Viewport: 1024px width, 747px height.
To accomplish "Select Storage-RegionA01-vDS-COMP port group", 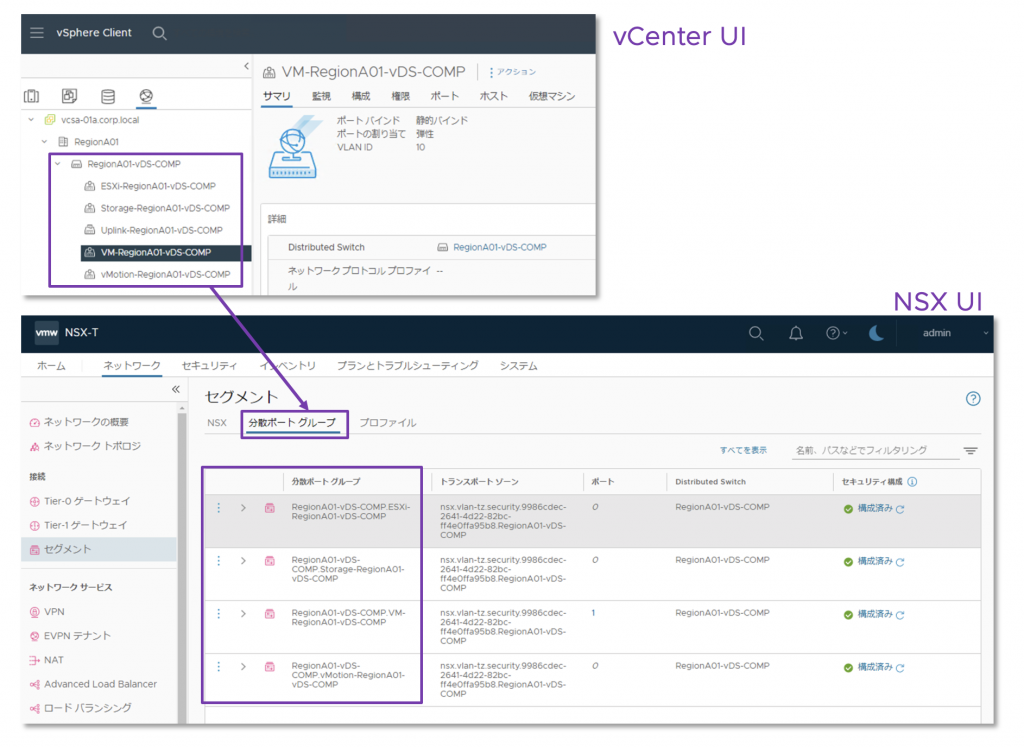I will (165, 208).
